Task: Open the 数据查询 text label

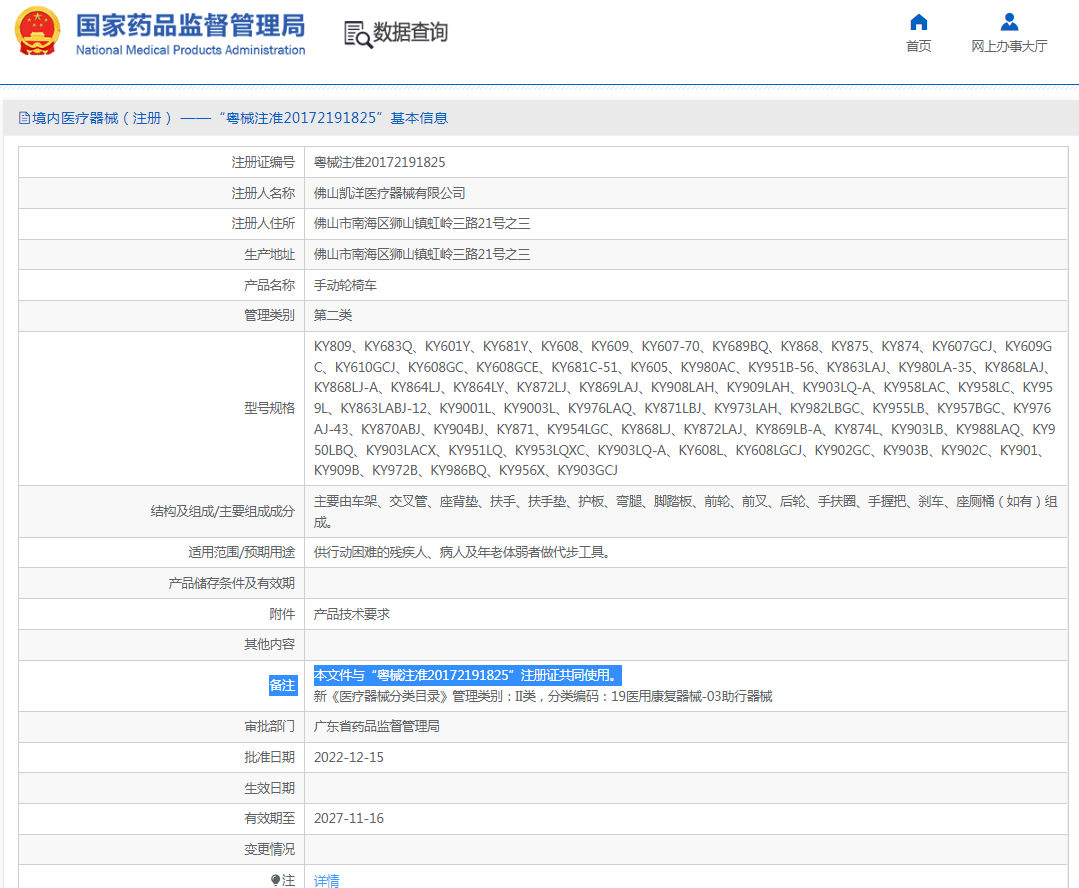Action: [411, 32]
